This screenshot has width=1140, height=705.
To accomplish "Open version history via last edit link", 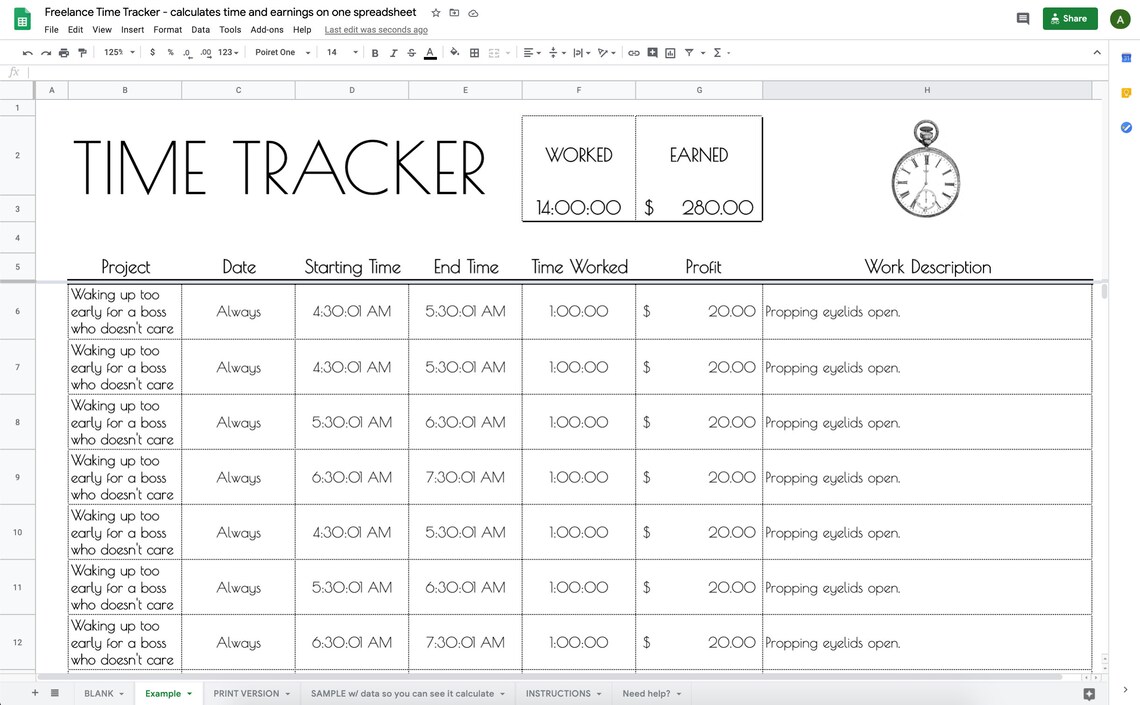I will click(x=375, y=29).
